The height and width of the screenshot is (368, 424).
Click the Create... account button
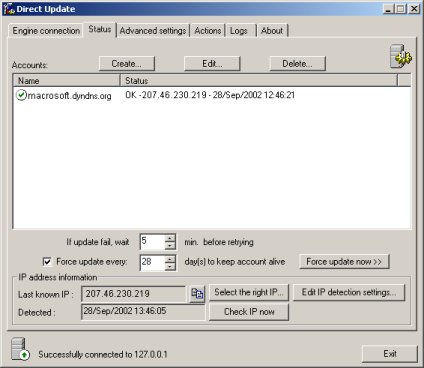(127, 63)
